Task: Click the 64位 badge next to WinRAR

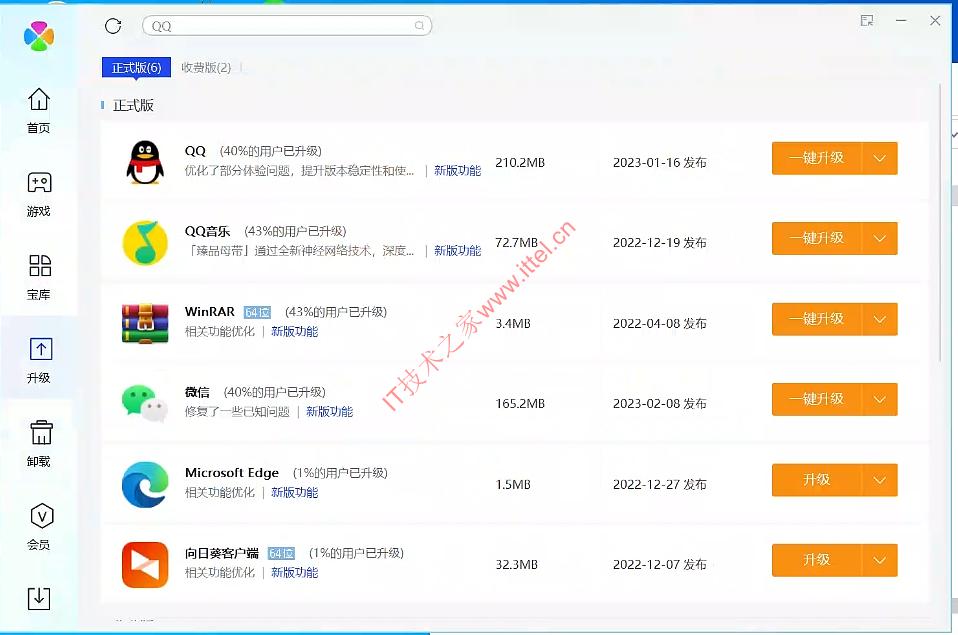Action: tap(257, 312)
